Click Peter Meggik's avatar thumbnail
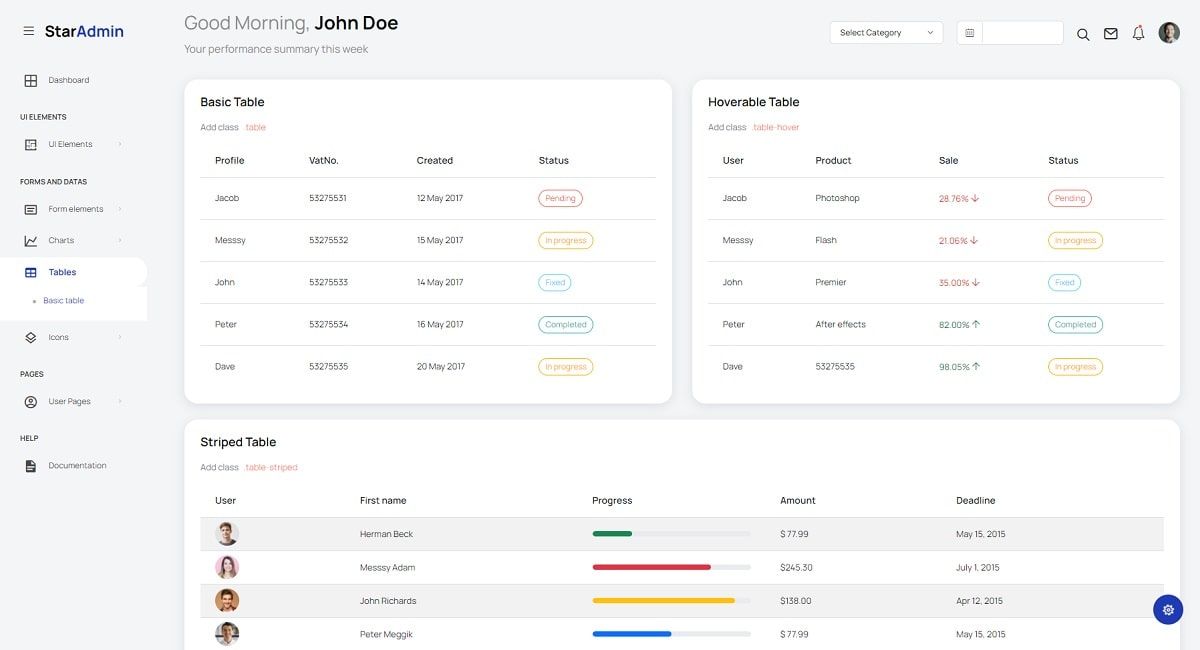The image size is (1200, 650). pyautogui.click(x=227, y=634)
